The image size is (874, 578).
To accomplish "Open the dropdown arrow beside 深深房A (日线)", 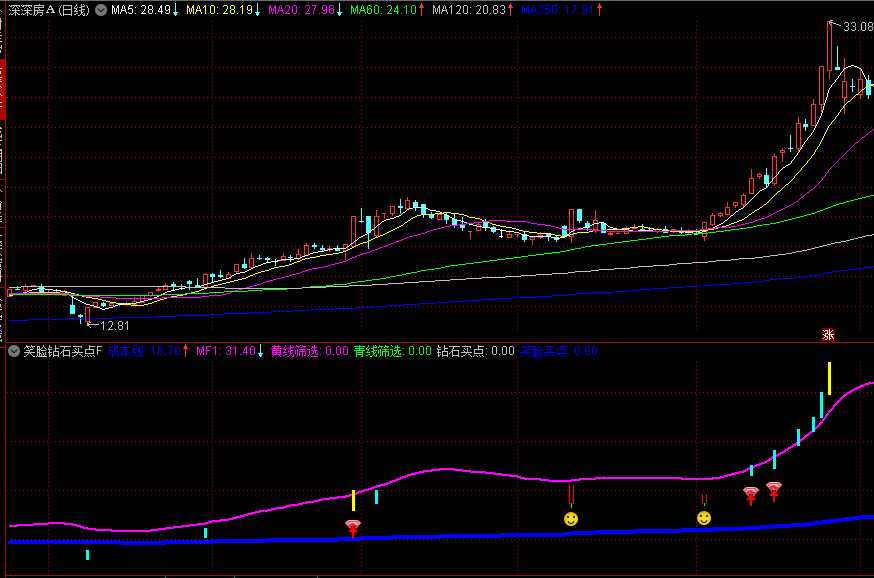I will (100, 10).
